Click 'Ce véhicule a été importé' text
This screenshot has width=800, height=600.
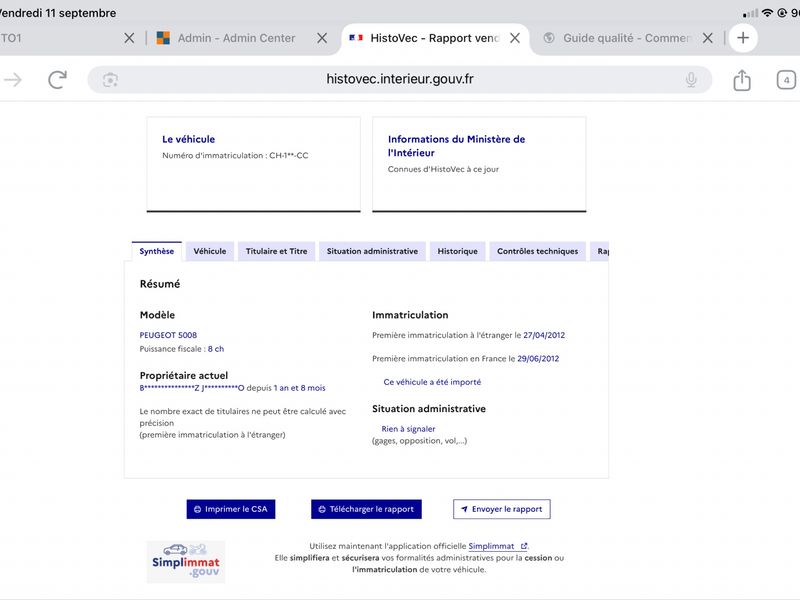tap(432, 382)
